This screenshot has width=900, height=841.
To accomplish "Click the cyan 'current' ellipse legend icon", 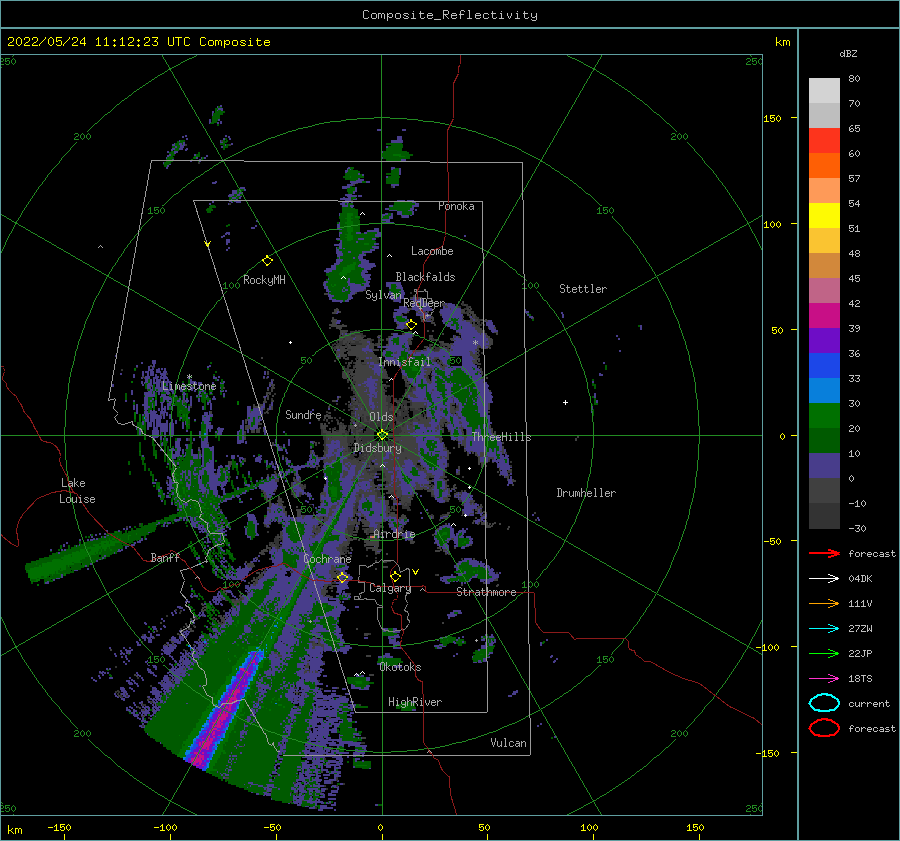I will 824,703.
